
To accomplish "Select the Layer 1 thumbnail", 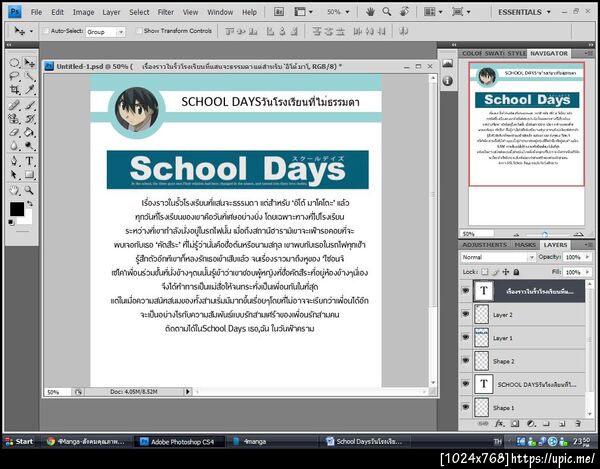I will click(x=482, y=337).
